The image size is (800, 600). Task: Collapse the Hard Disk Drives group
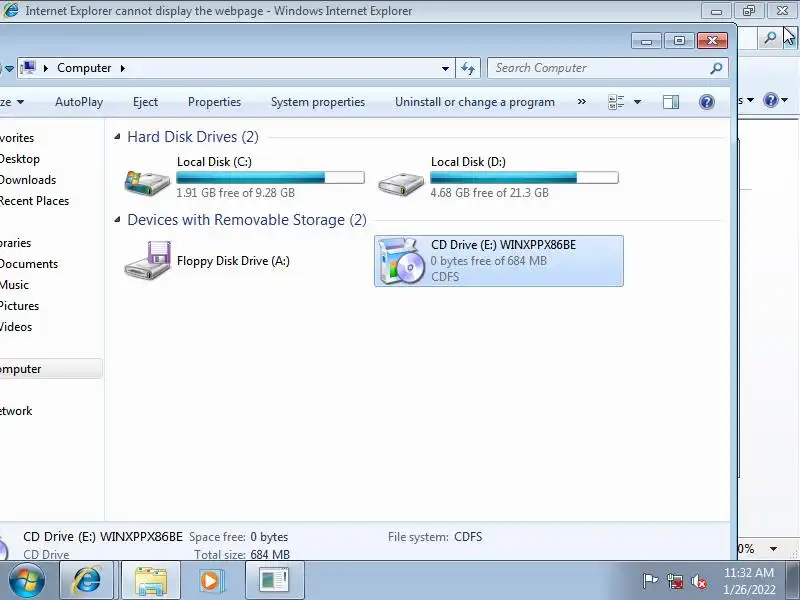coord(117,136)
